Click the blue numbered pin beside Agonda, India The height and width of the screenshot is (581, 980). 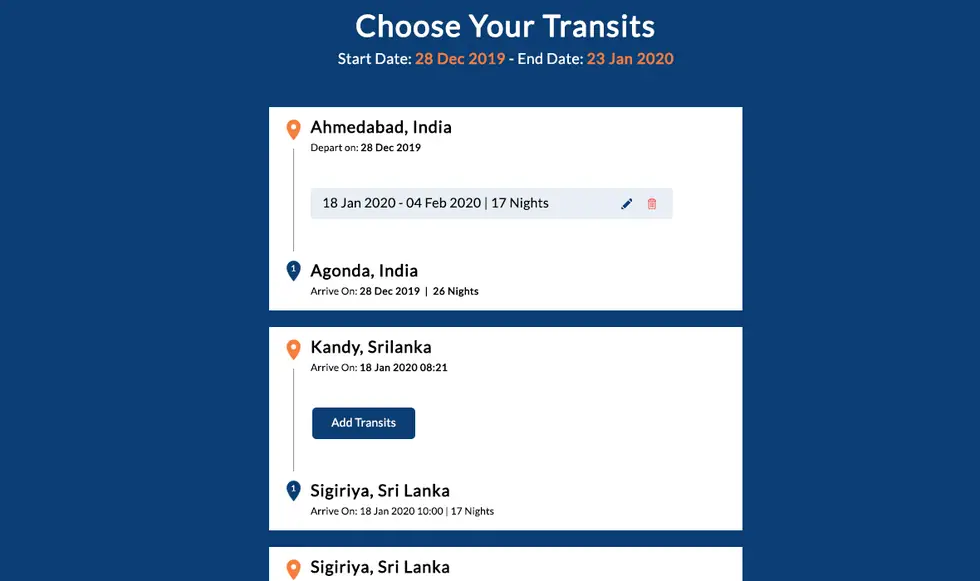coord(293,271)
